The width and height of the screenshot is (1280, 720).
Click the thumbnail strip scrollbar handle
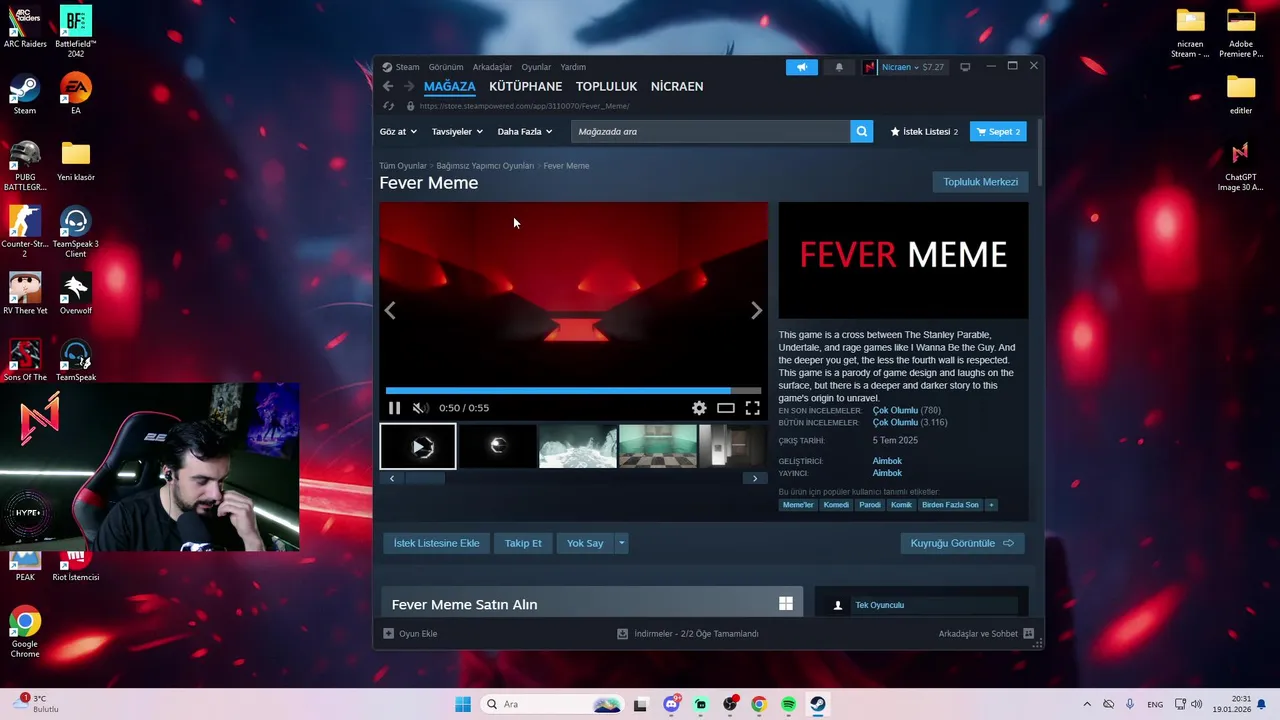(x=424, y=478)
